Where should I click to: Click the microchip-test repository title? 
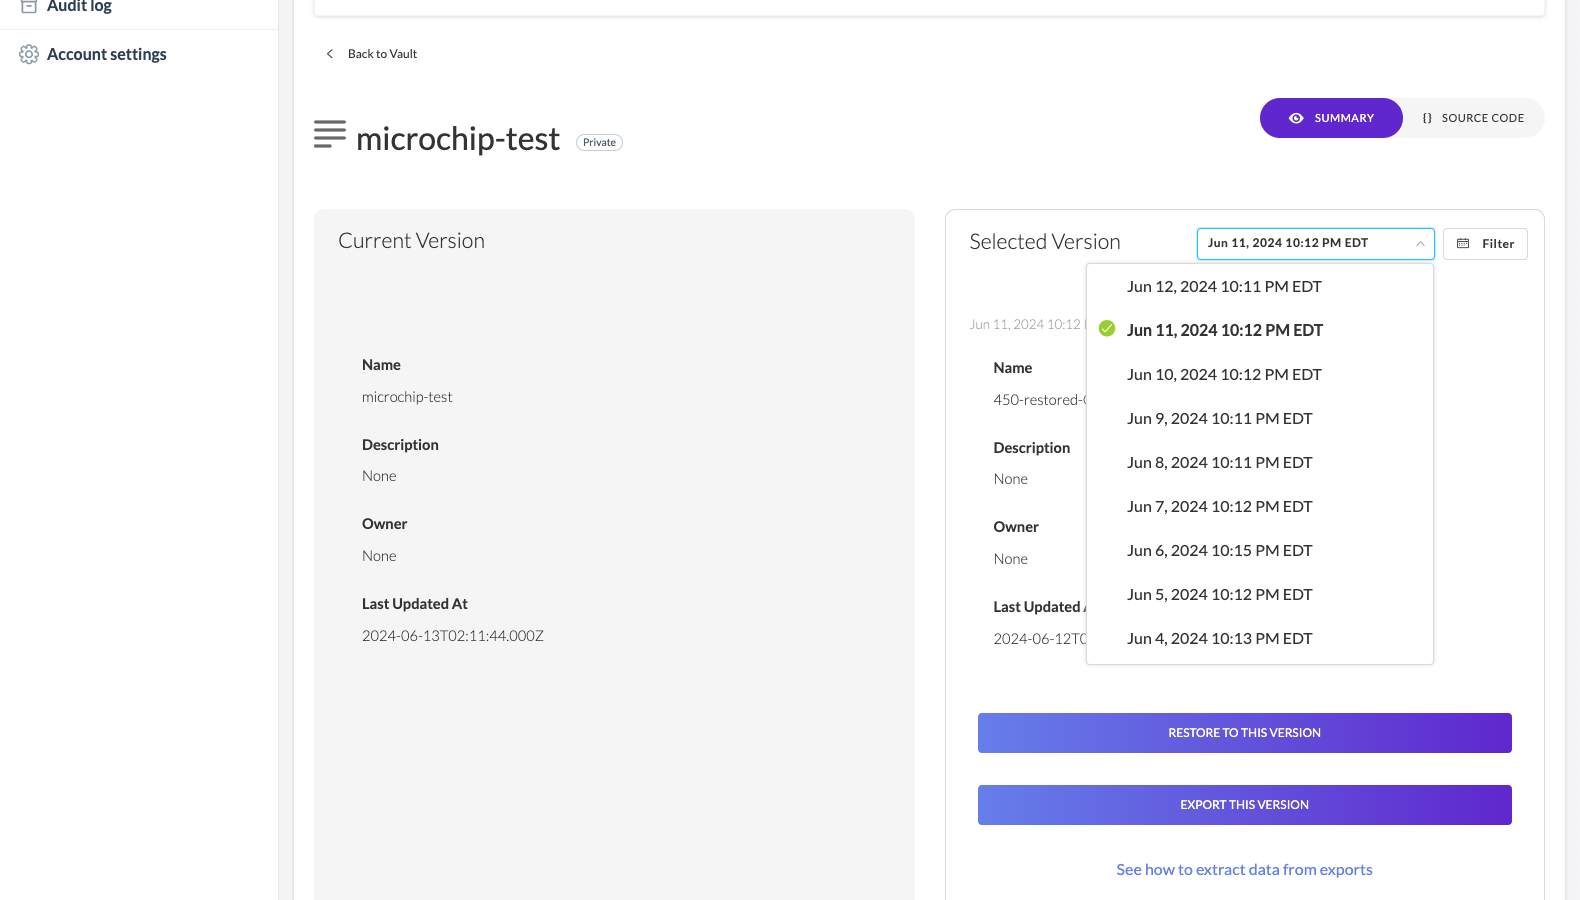[x=458, y=139]
